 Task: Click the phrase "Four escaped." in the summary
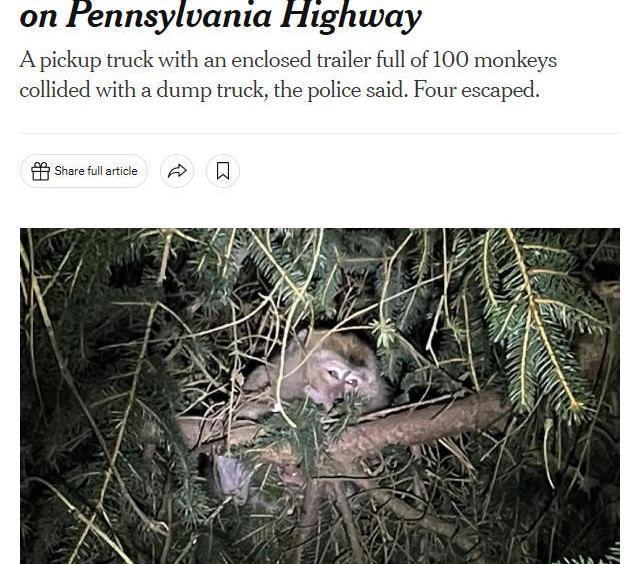477,90
